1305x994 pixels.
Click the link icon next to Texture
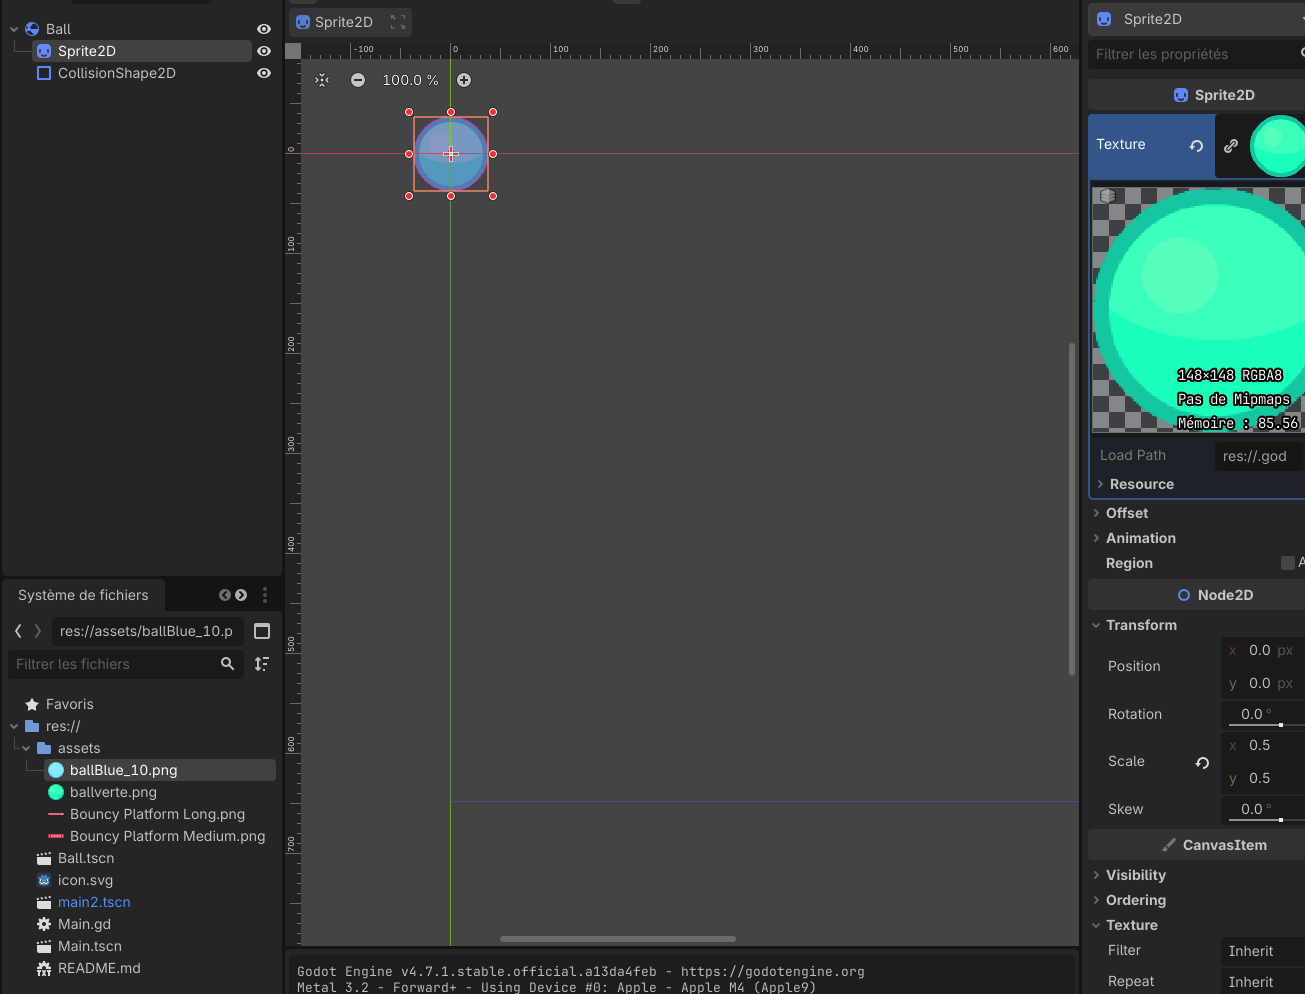pyautogui.click(x=1231, y=145)
